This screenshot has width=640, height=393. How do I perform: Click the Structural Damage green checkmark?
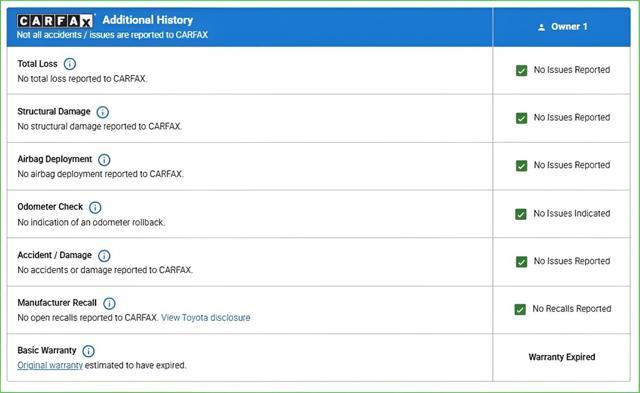click(521, 118)
